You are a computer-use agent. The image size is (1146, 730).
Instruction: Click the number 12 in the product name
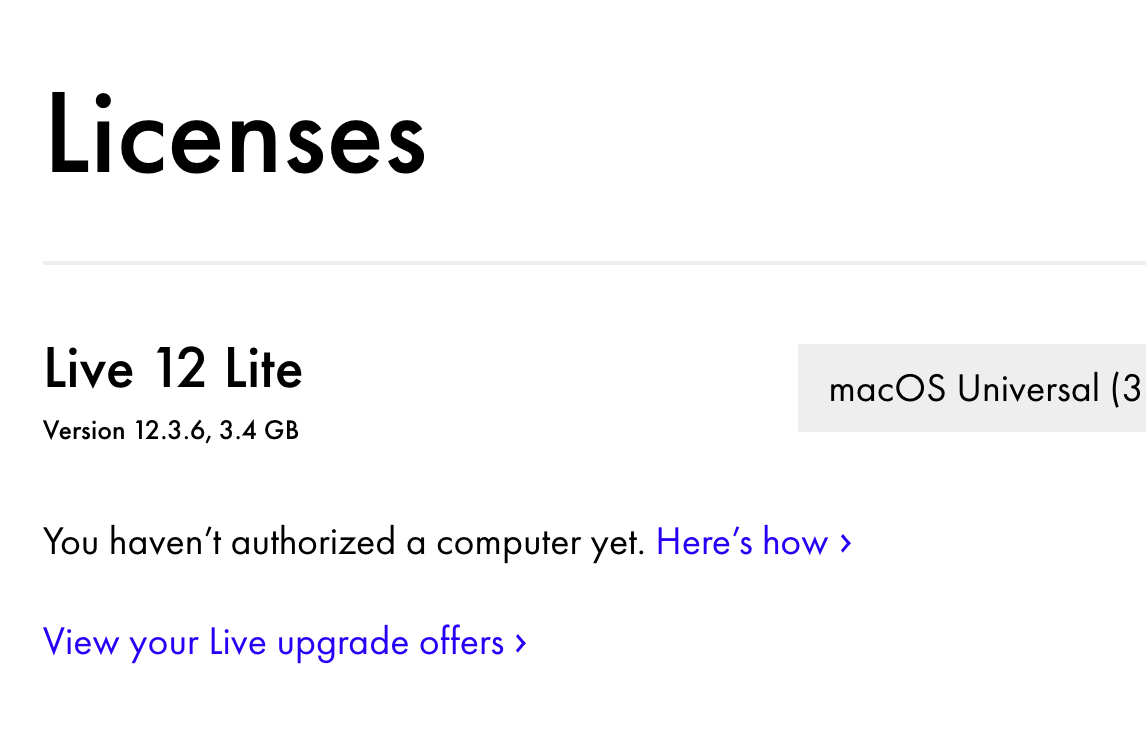pyautogui.click(x=181, y=368)
